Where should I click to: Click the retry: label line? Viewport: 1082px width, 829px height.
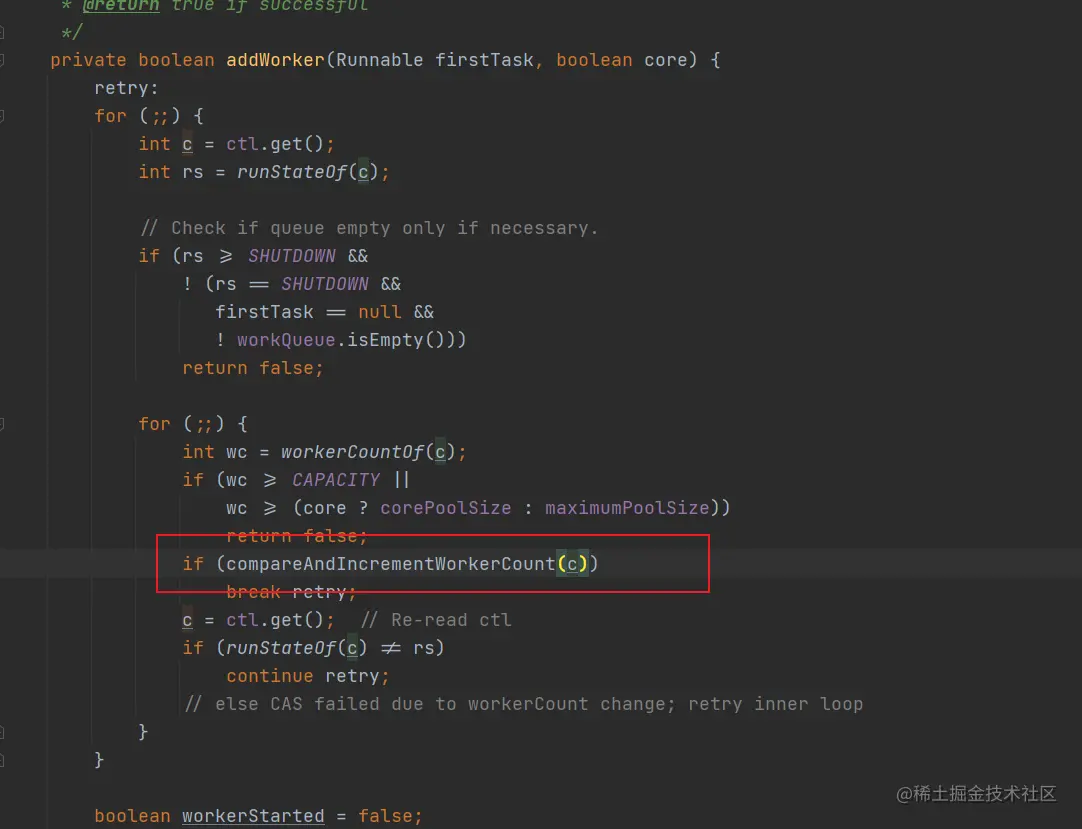click(126, 88)
